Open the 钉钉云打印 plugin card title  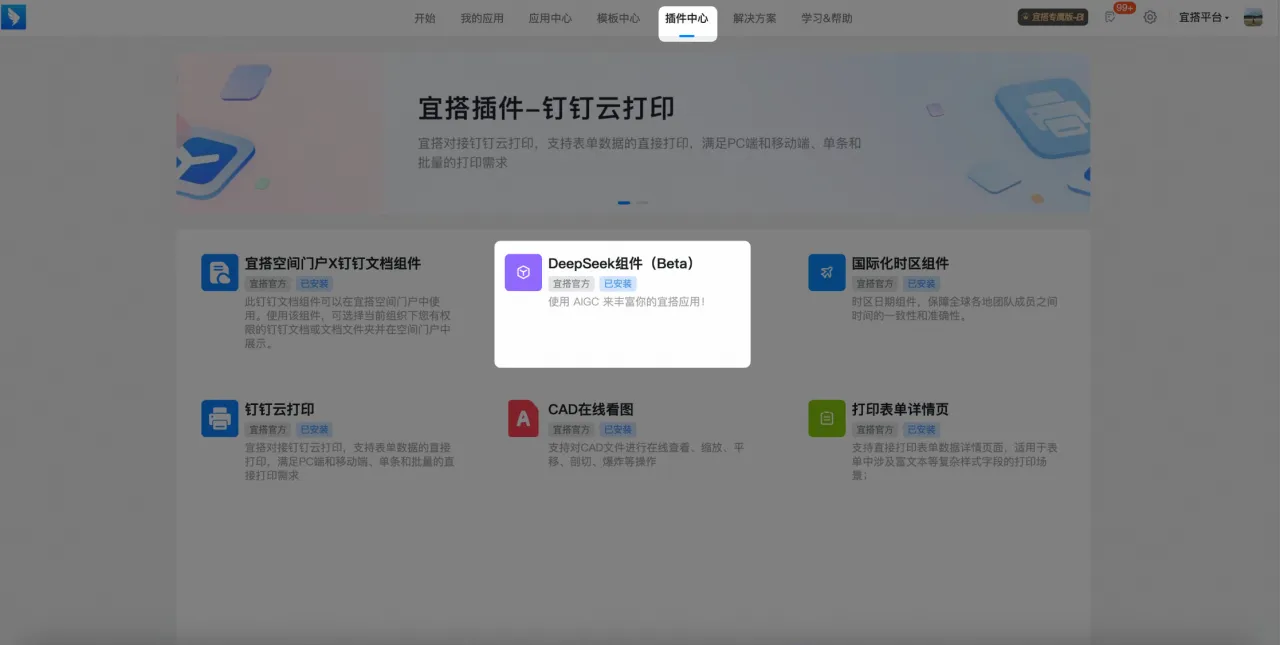point(280,409)
